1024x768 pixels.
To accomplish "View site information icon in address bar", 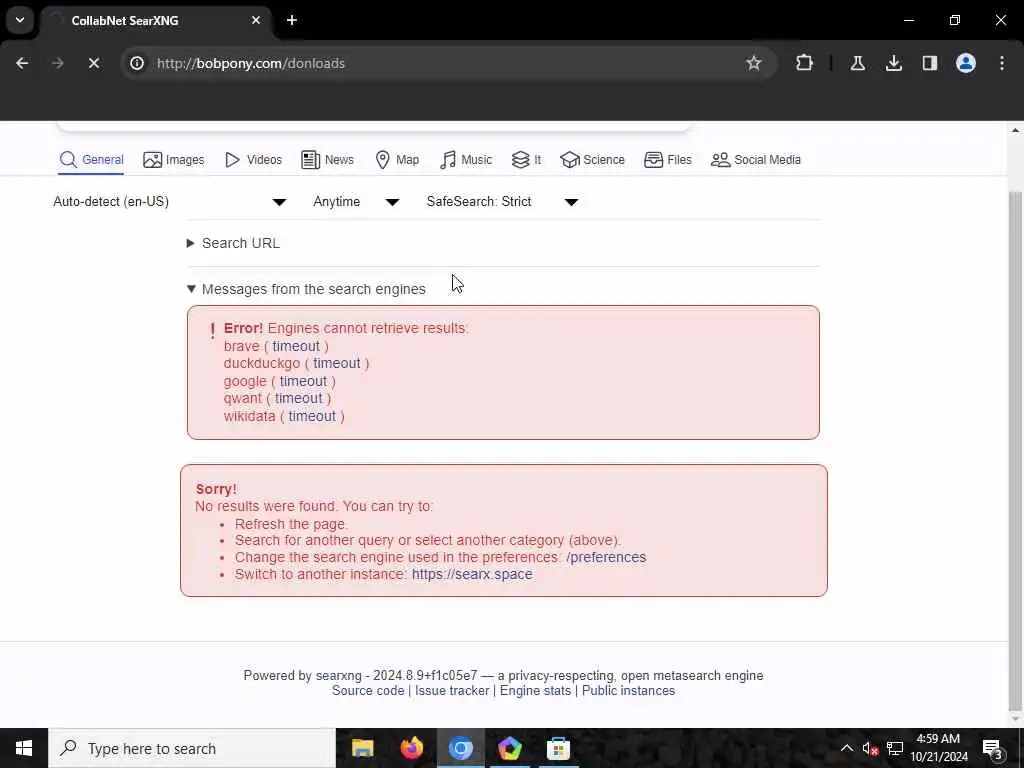I will click(137, 63).
